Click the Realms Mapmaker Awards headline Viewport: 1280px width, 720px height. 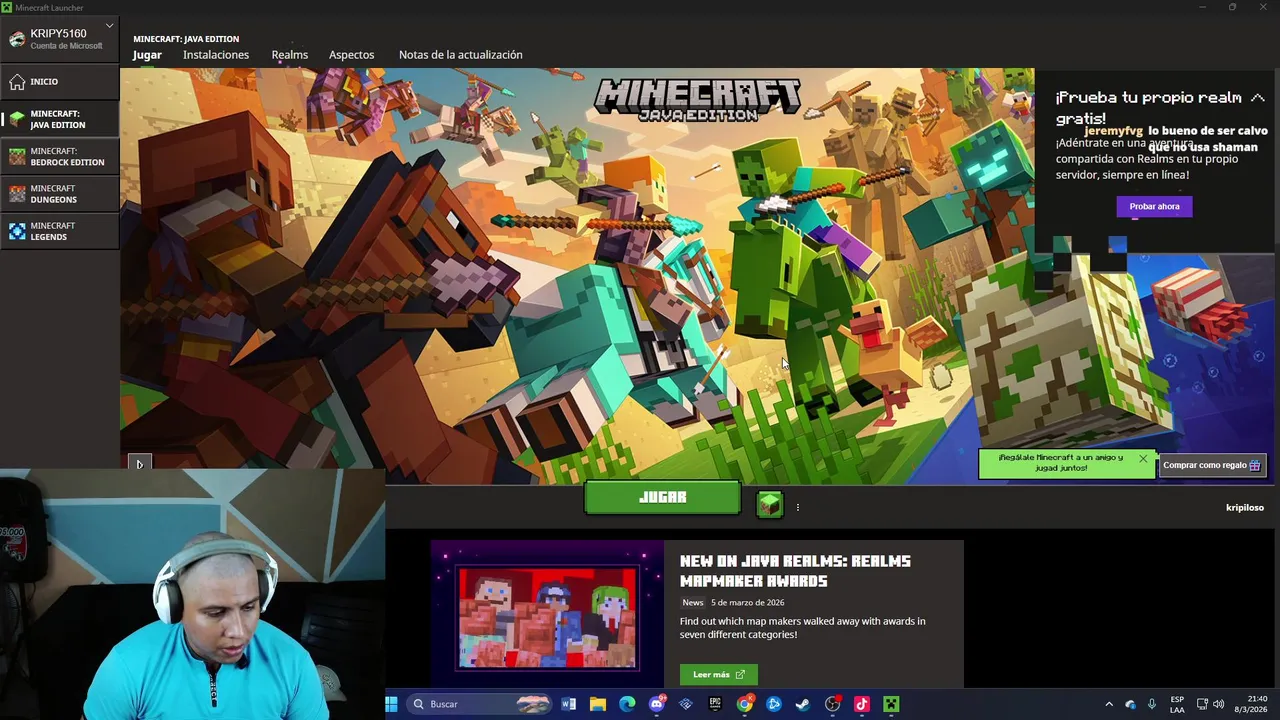pyautogui.click(x=795, y=571)
